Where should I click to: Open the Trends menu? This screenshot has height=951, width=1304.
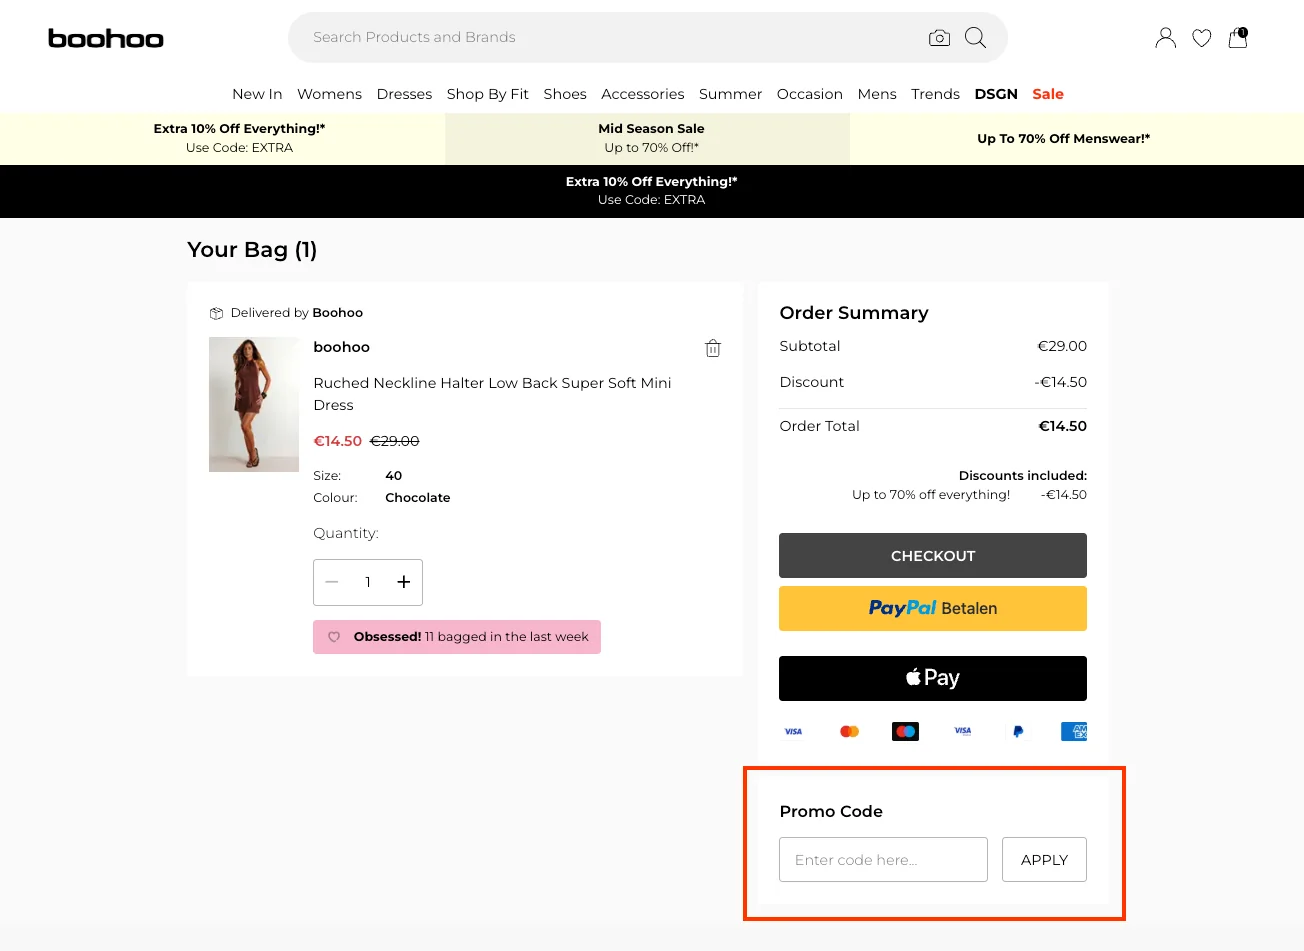[x=935, y=94]
